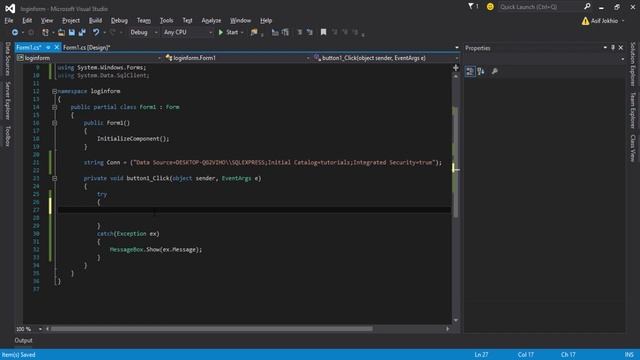640x360 pixels.
Task: Open the Start button dropdown arrow
Action: tap(242, 32)
